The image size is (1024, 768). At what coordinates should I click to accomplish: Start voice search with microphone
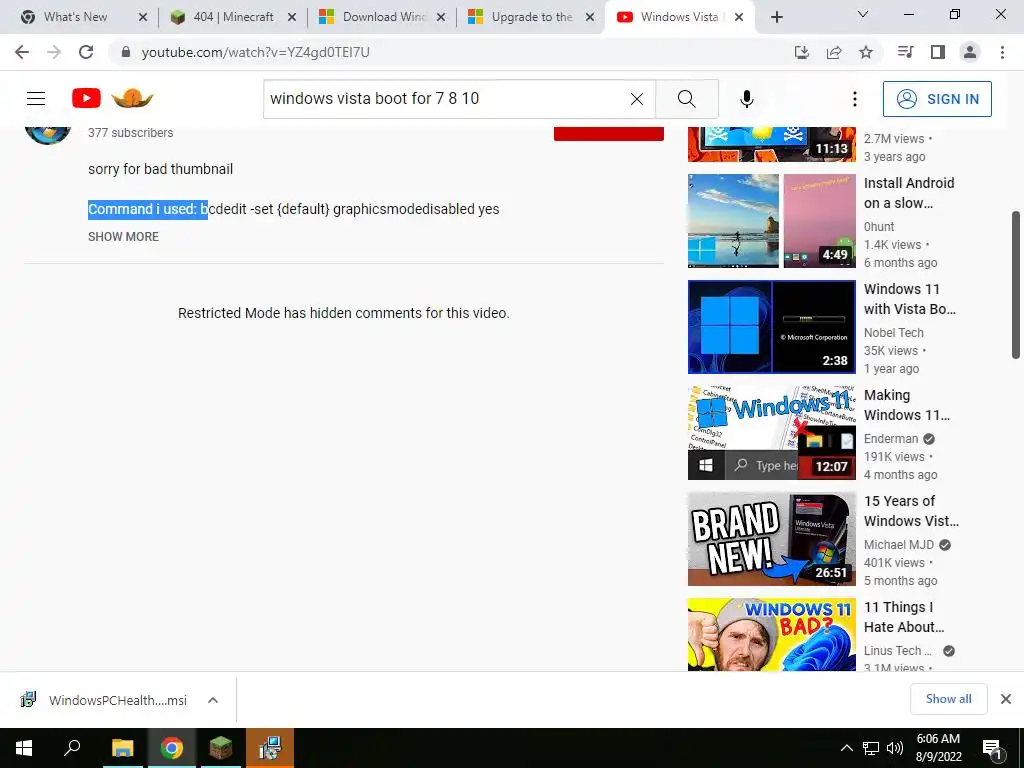(747, 99)
